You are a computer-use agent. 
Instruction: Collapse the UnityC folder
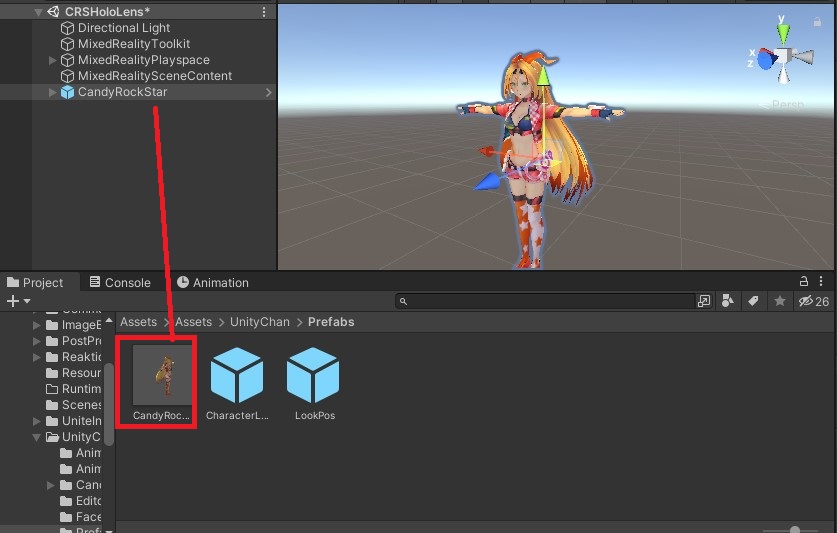click(36, 437)
